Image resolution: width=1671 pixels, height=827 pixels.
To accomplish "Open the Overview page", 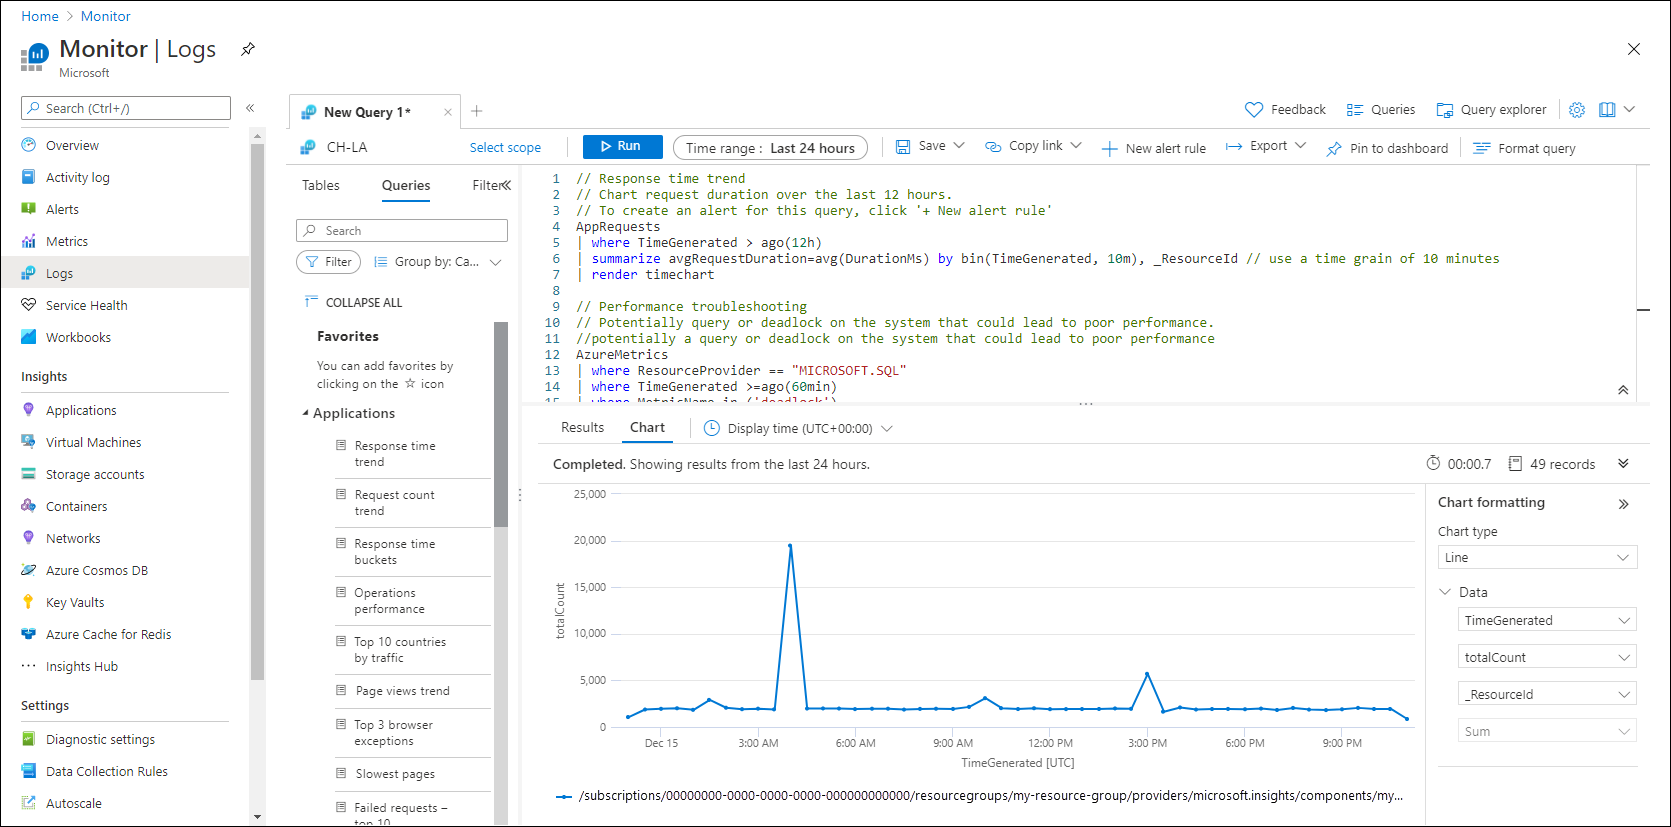I will 72,145.
